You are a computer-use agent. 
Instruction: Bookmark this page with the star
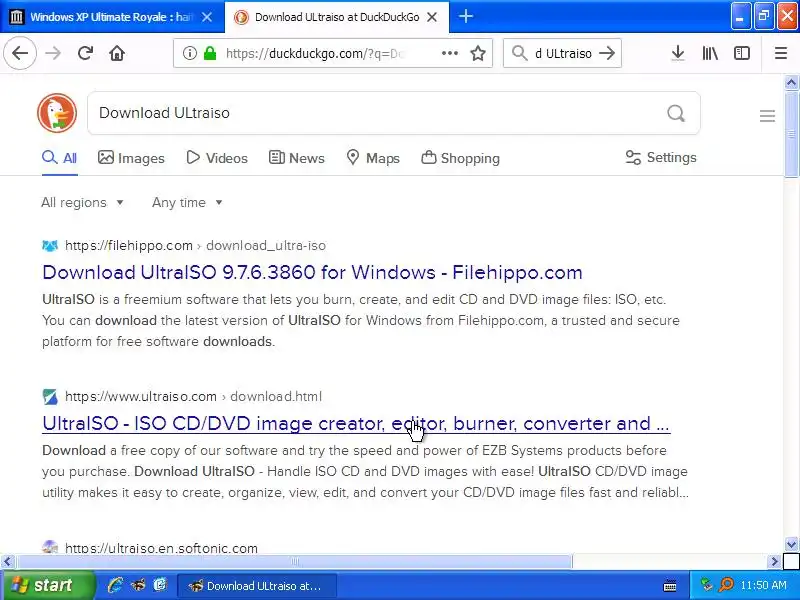(x=478, y=53)
